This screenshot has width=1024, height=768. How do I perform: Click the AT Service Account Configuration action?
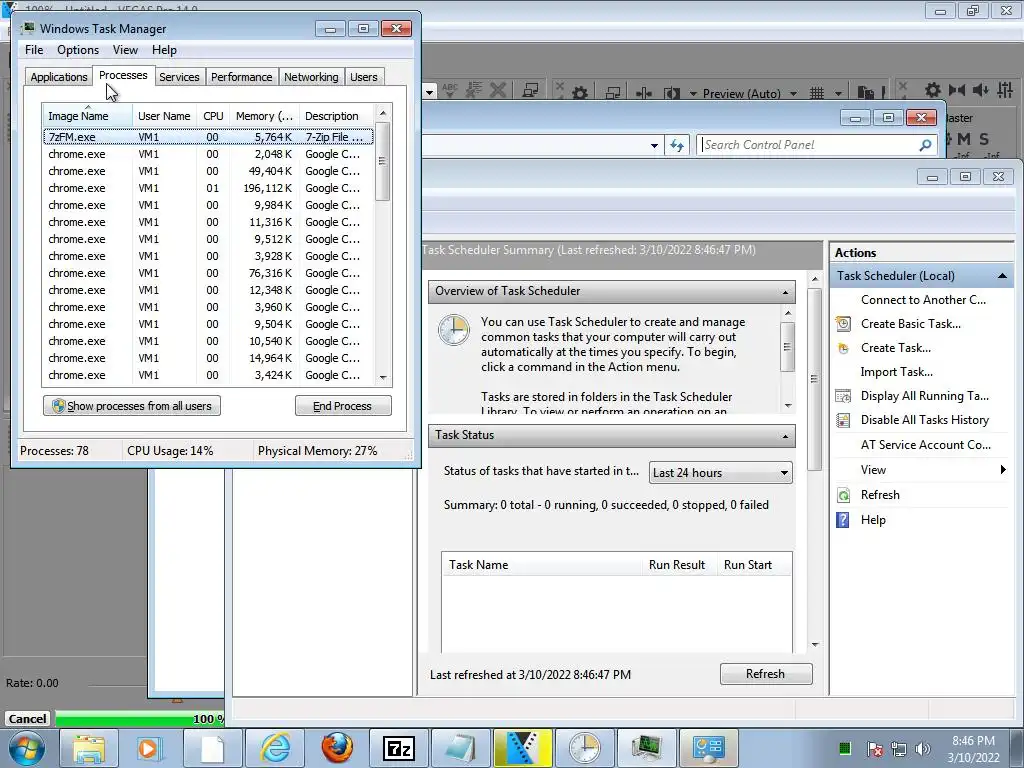925,445
